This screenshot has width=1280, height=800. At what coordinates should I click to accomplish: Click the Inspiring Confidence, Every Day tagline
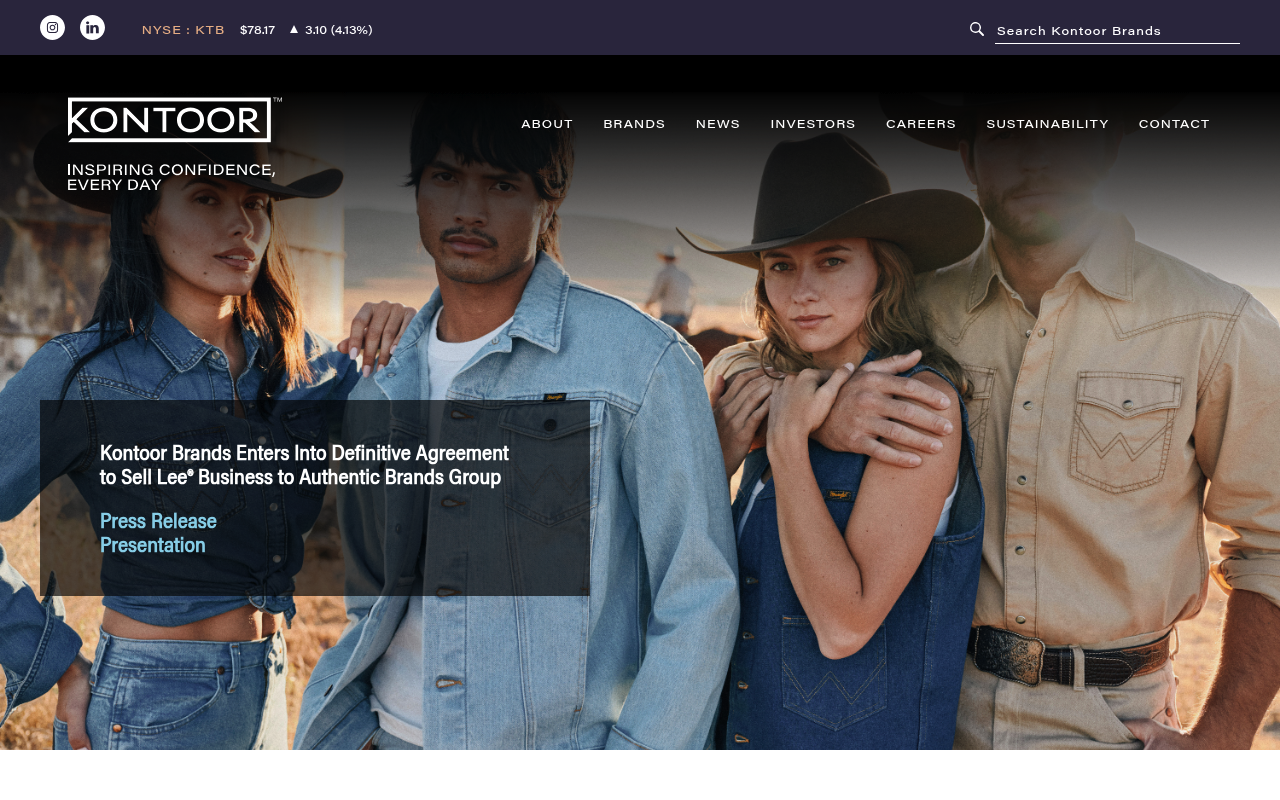pyautogui.click(x=171, y=177)
